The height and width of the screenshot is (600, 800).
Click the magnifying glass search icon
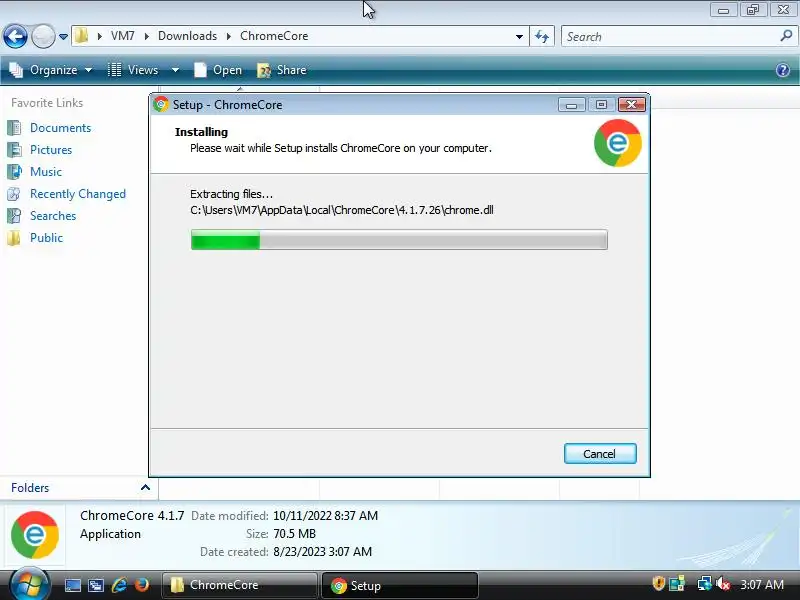[x=786, y=36]
